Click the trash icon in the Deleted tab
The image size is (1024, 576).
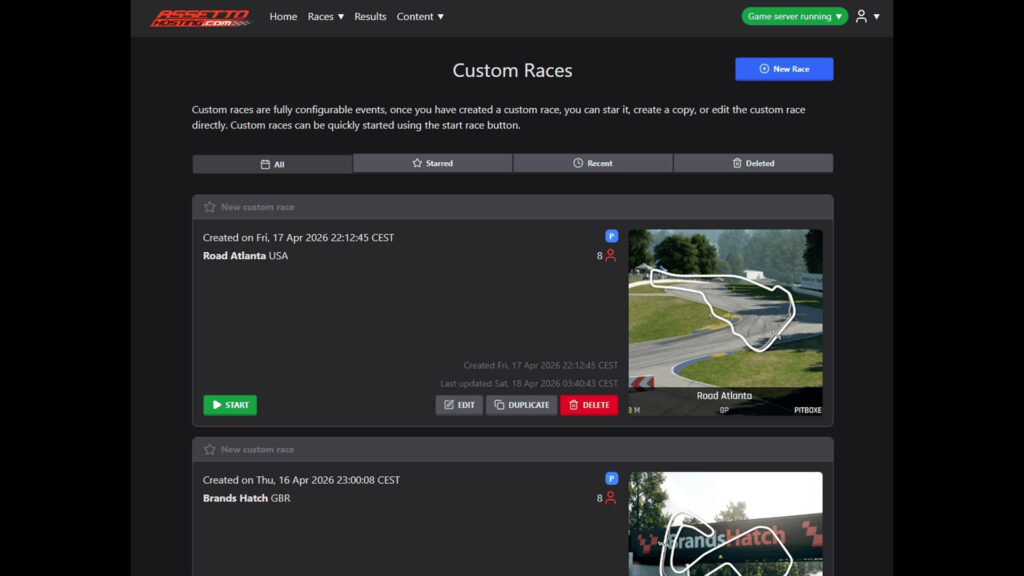click(737, 163)
